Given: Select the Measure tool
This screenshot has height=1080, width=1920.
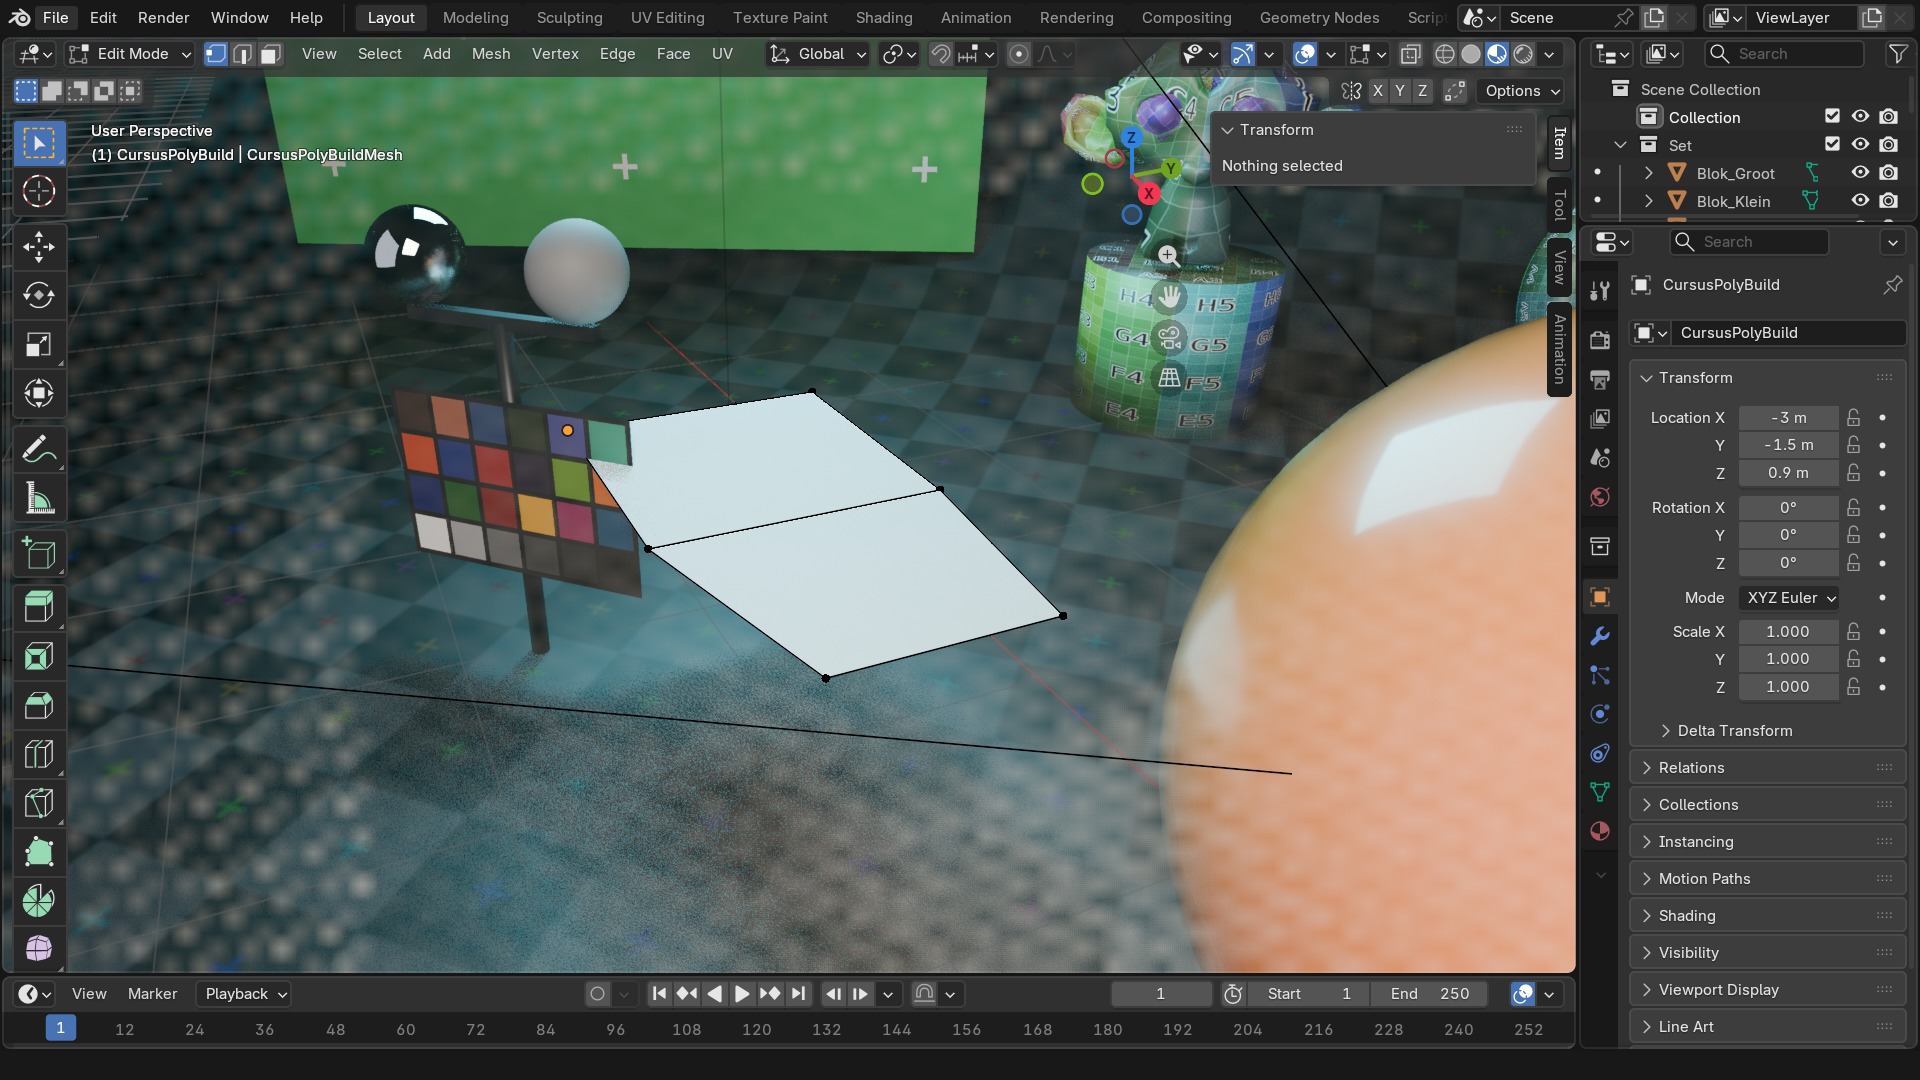Looking at the screenshot, I should pos(39,499).
